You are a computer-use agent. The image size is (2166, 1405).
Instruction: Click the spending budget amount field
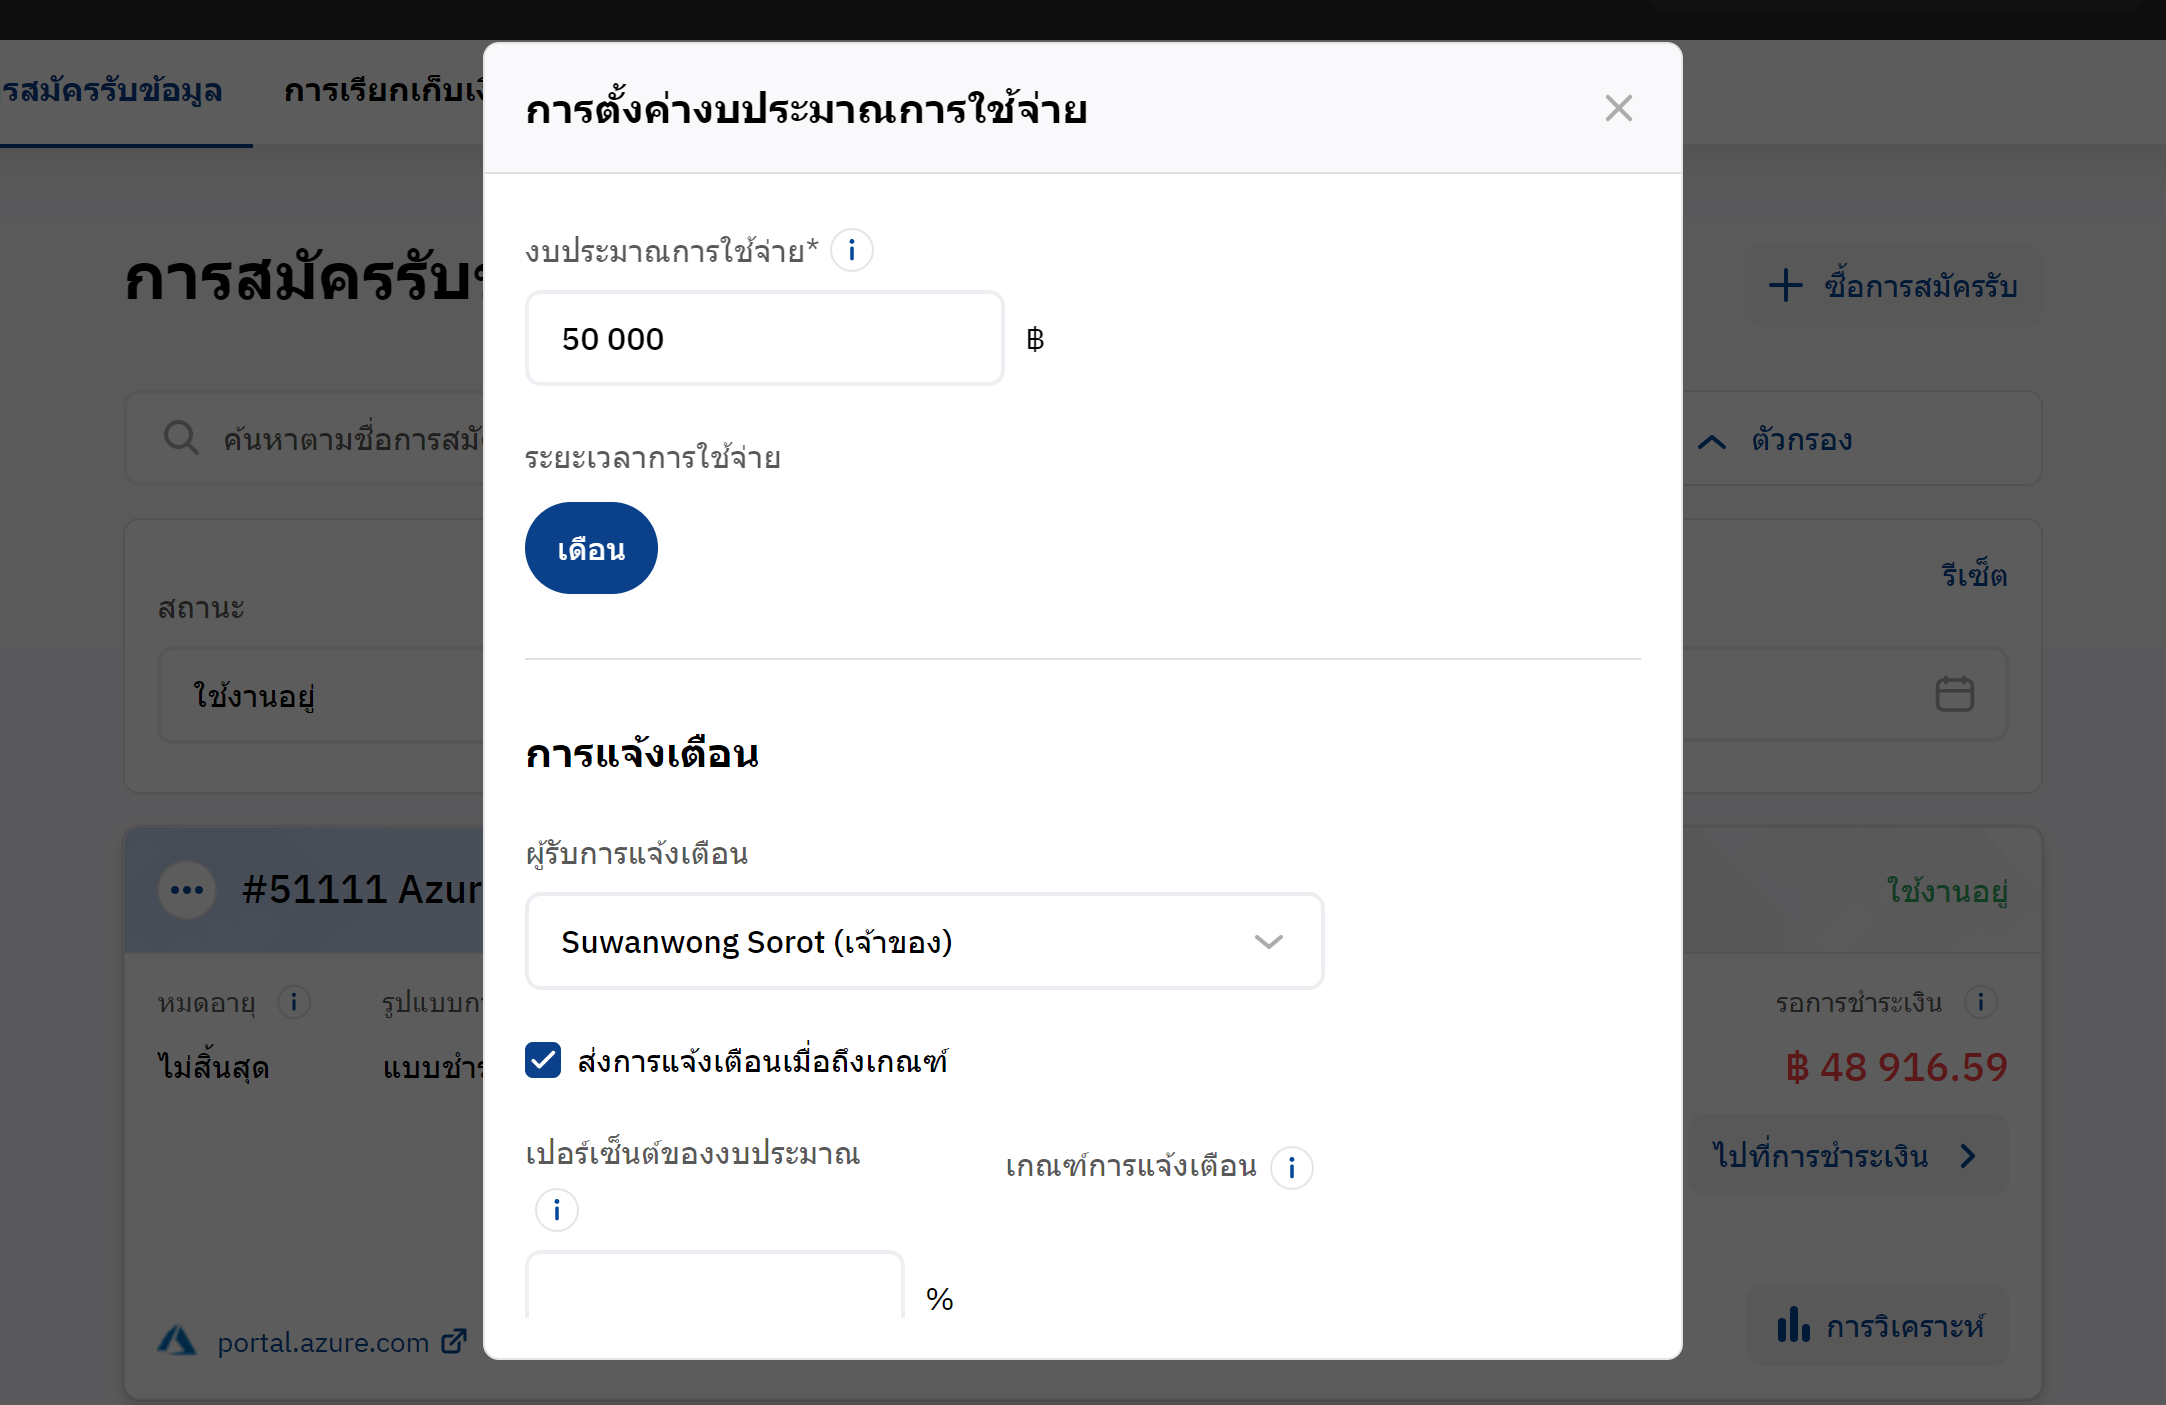pos(764,339)
